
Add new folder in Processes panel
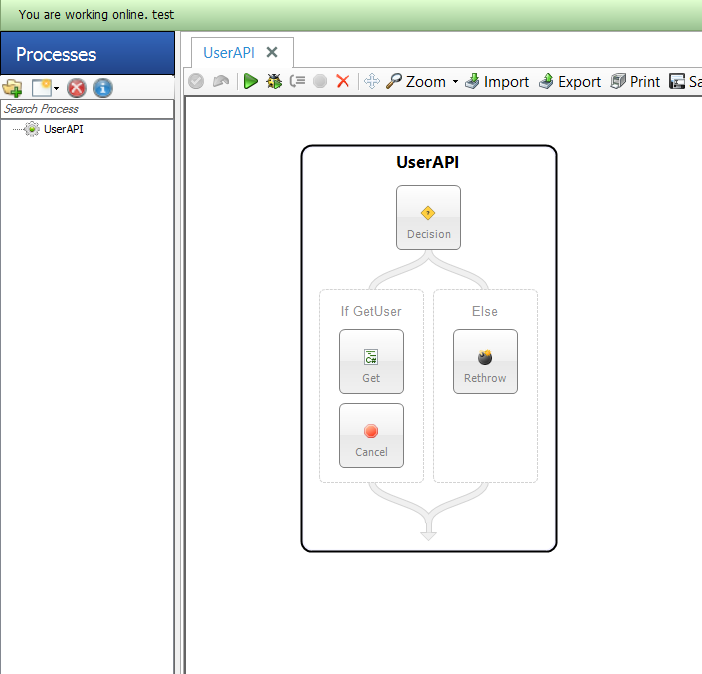13,88
